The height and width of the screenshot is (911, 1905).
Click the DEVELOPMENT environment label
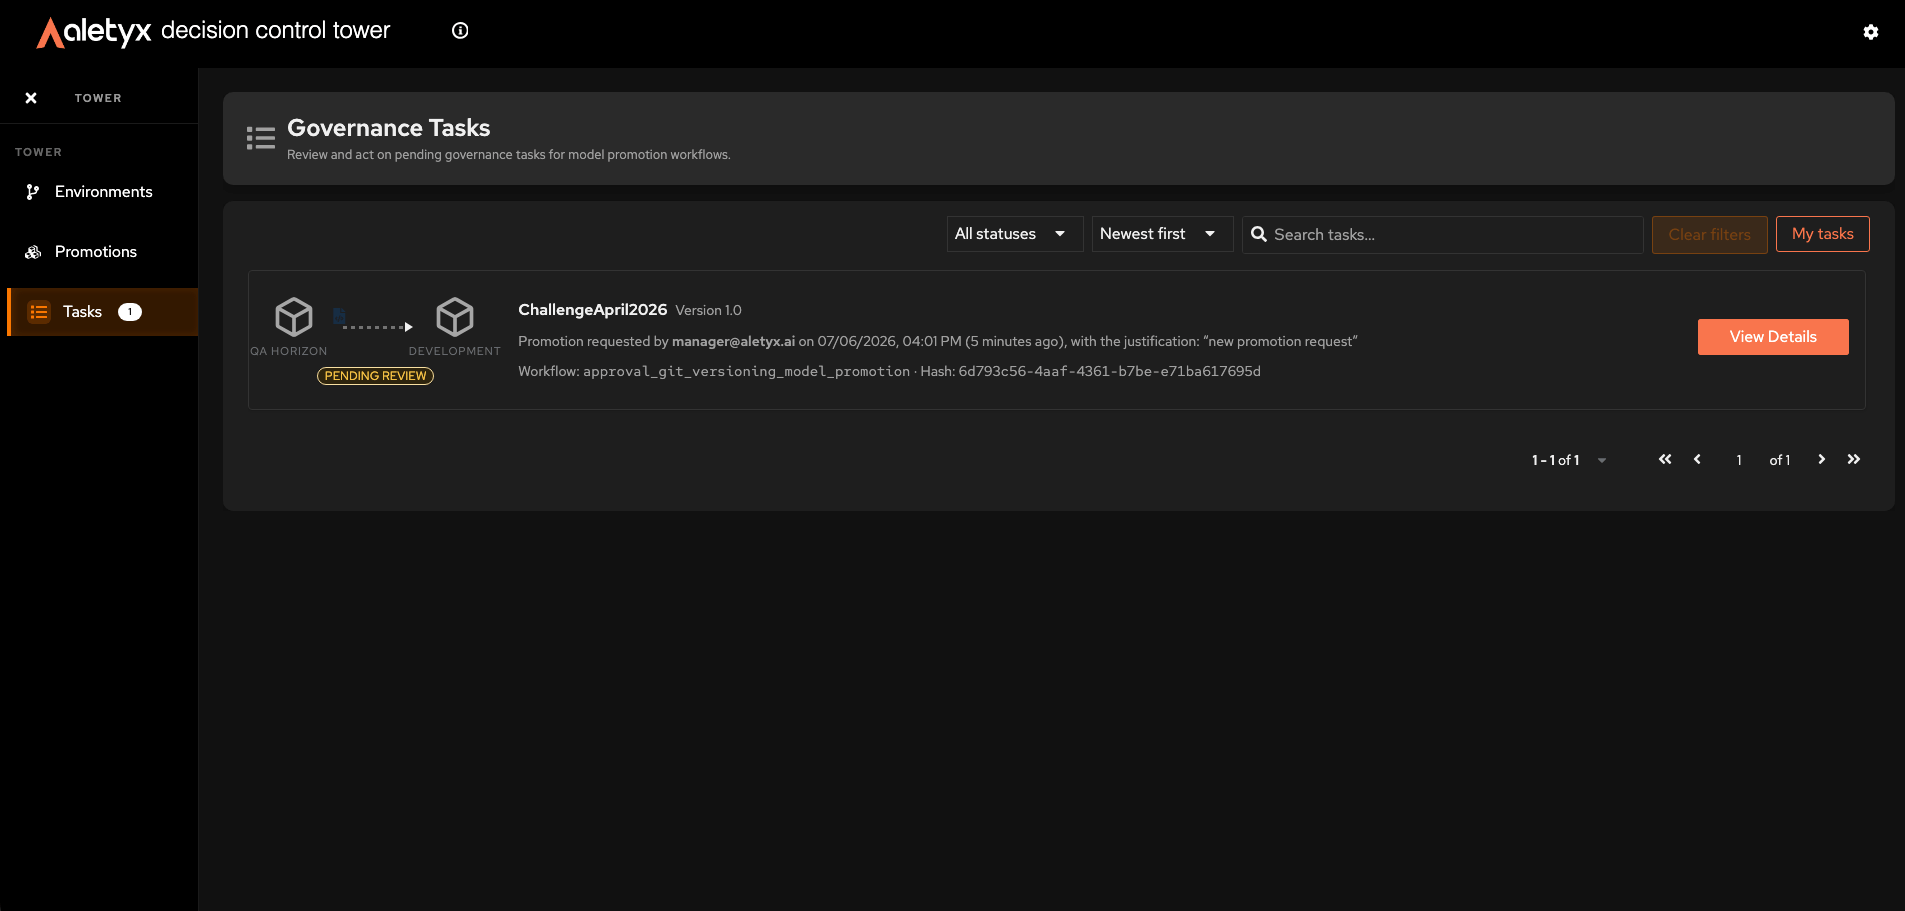coord(454,351)
